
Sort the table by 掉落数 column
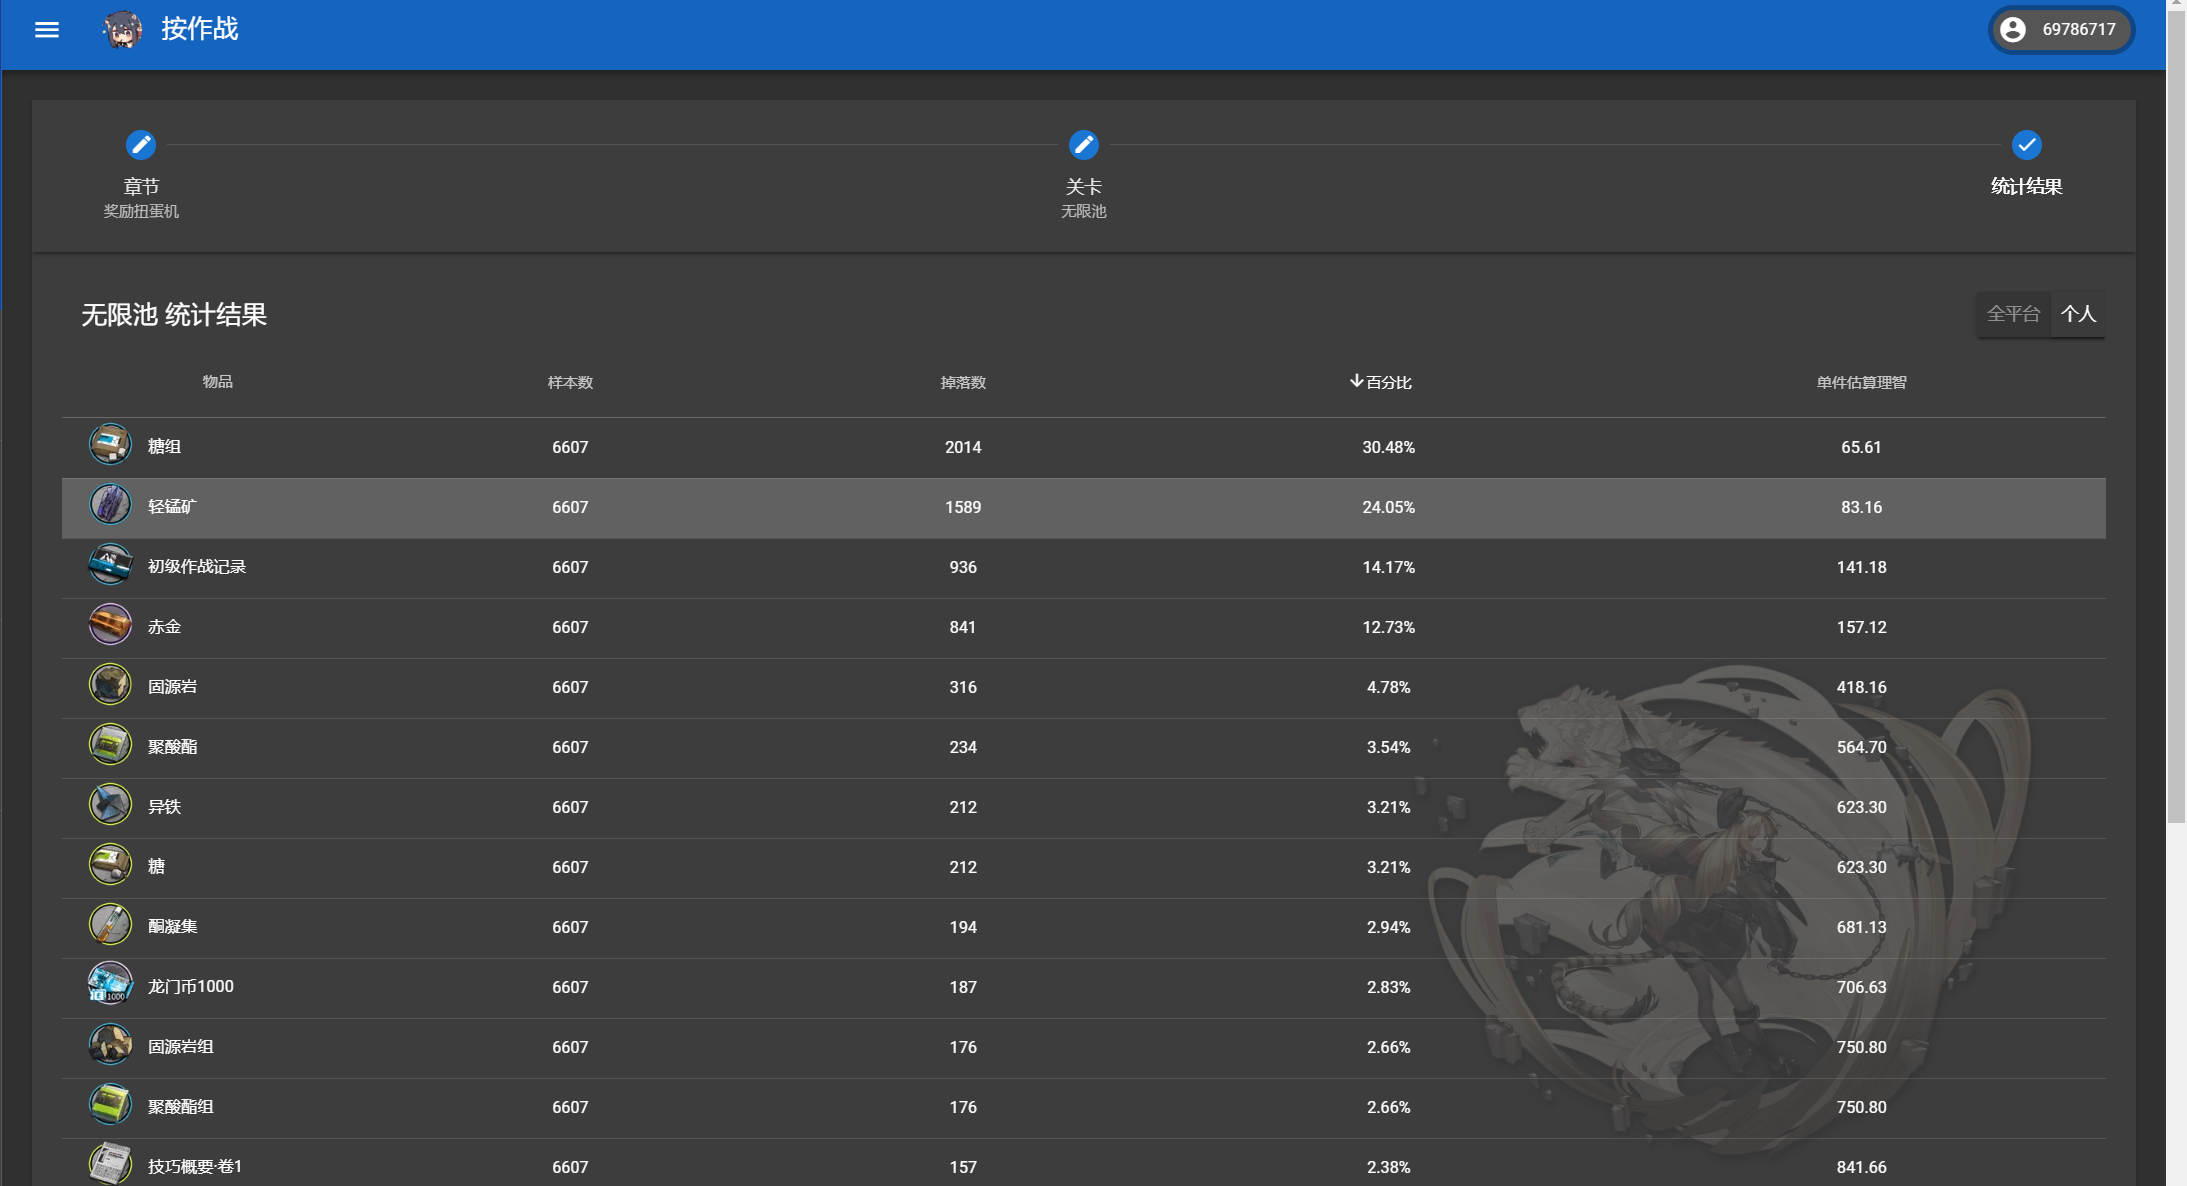(963, 381)
